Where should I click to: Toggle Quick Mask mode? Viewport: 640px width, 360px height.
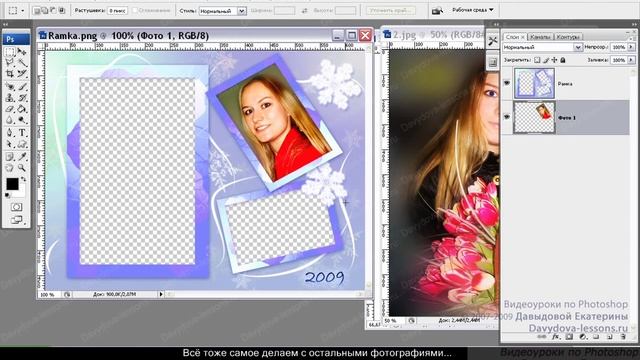point(16,207)
